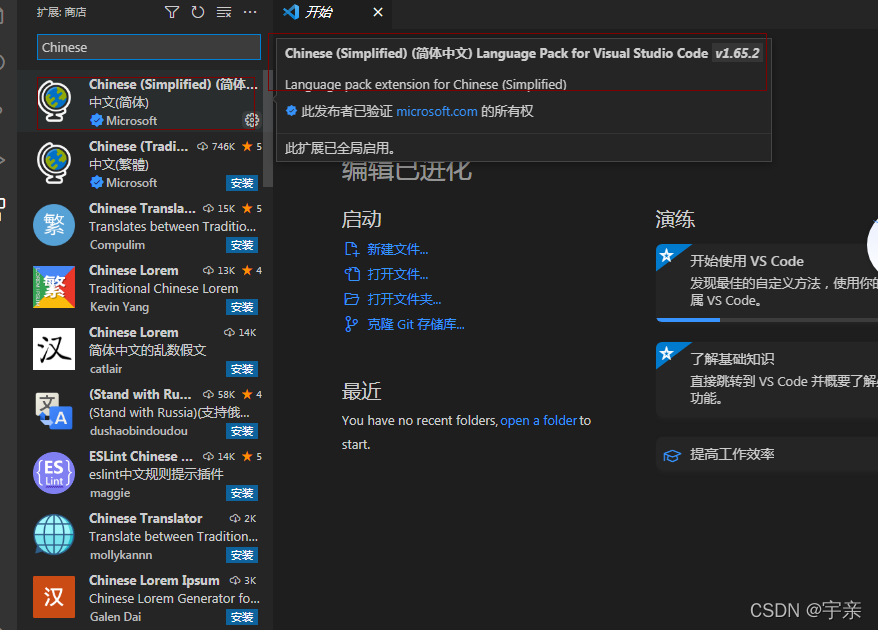Close the 开始 welcome tab
The width and height of the screenshot is (878, 630).
pos(378,12)
